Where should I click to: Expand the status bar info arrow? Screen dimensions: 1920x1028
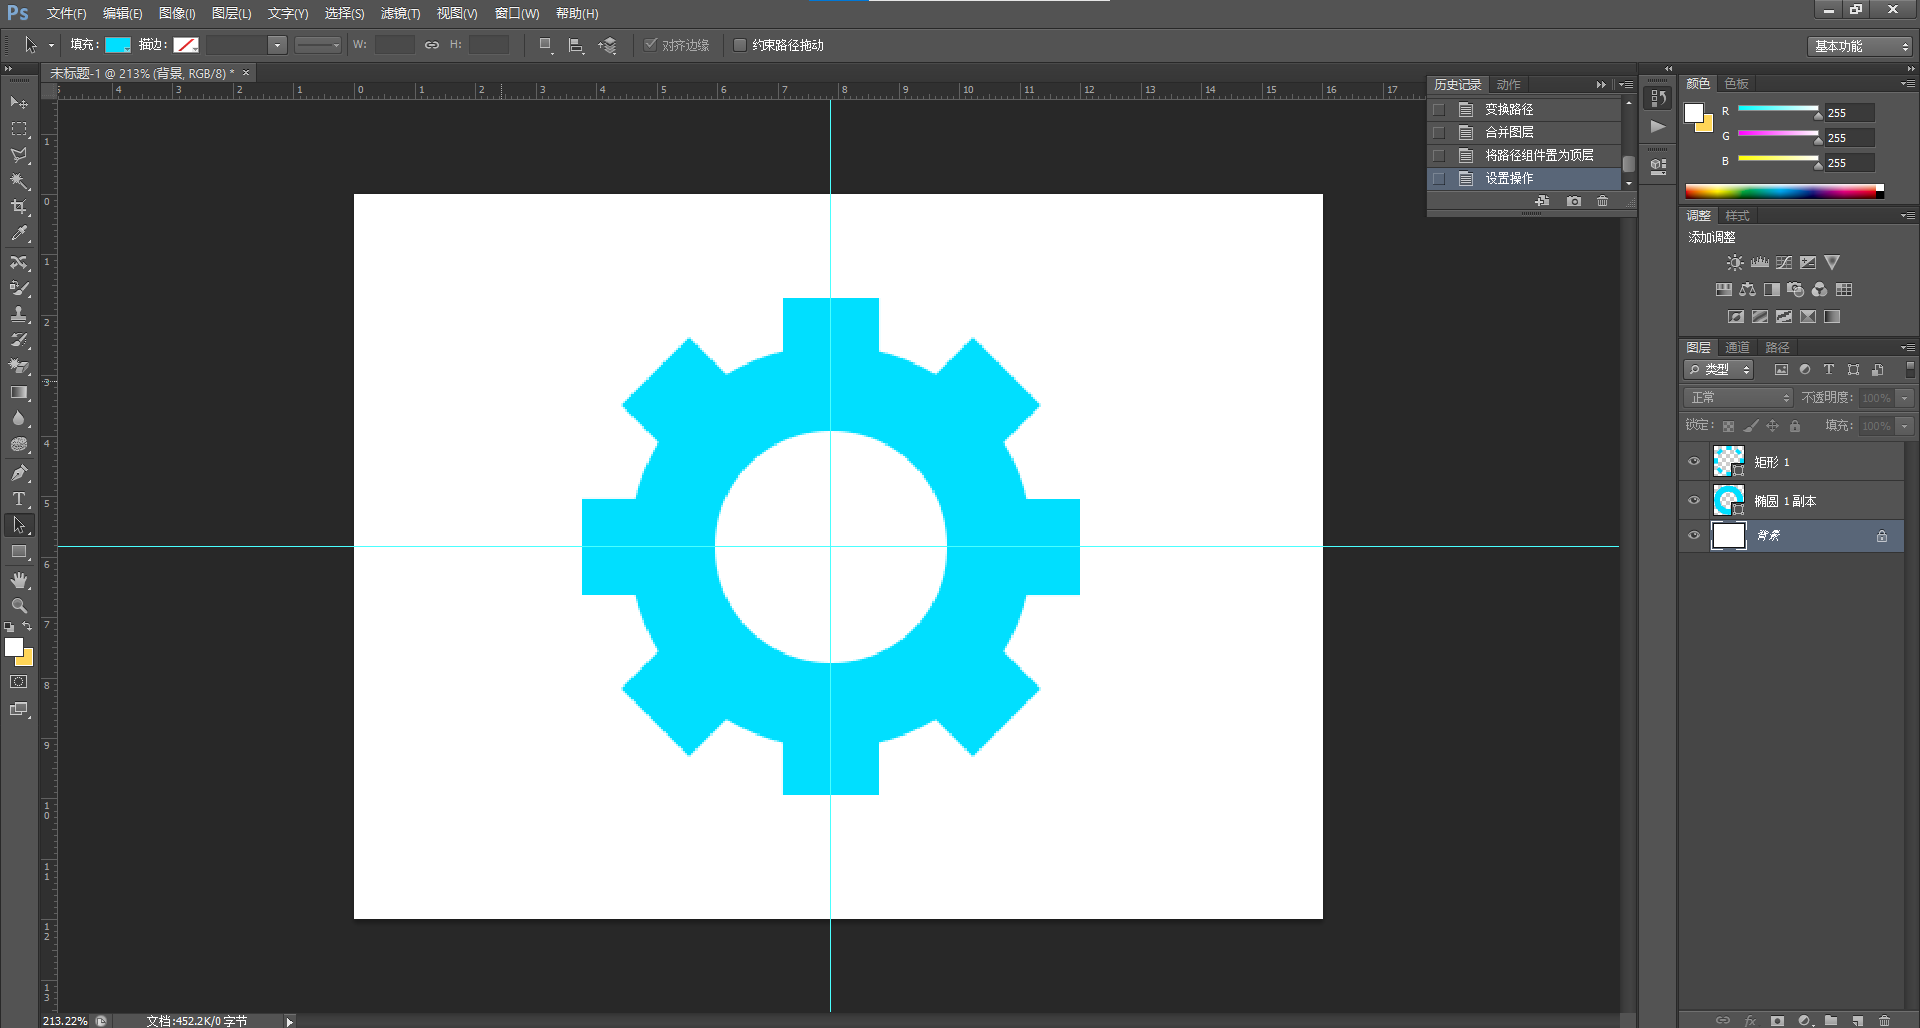click(289, 1021)
